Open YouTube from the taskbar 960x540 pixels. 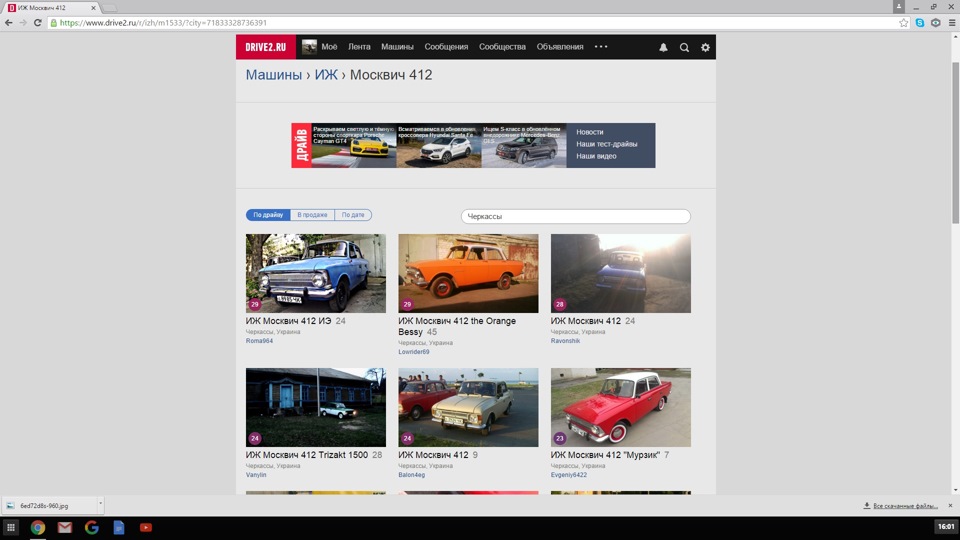(146, 527)
